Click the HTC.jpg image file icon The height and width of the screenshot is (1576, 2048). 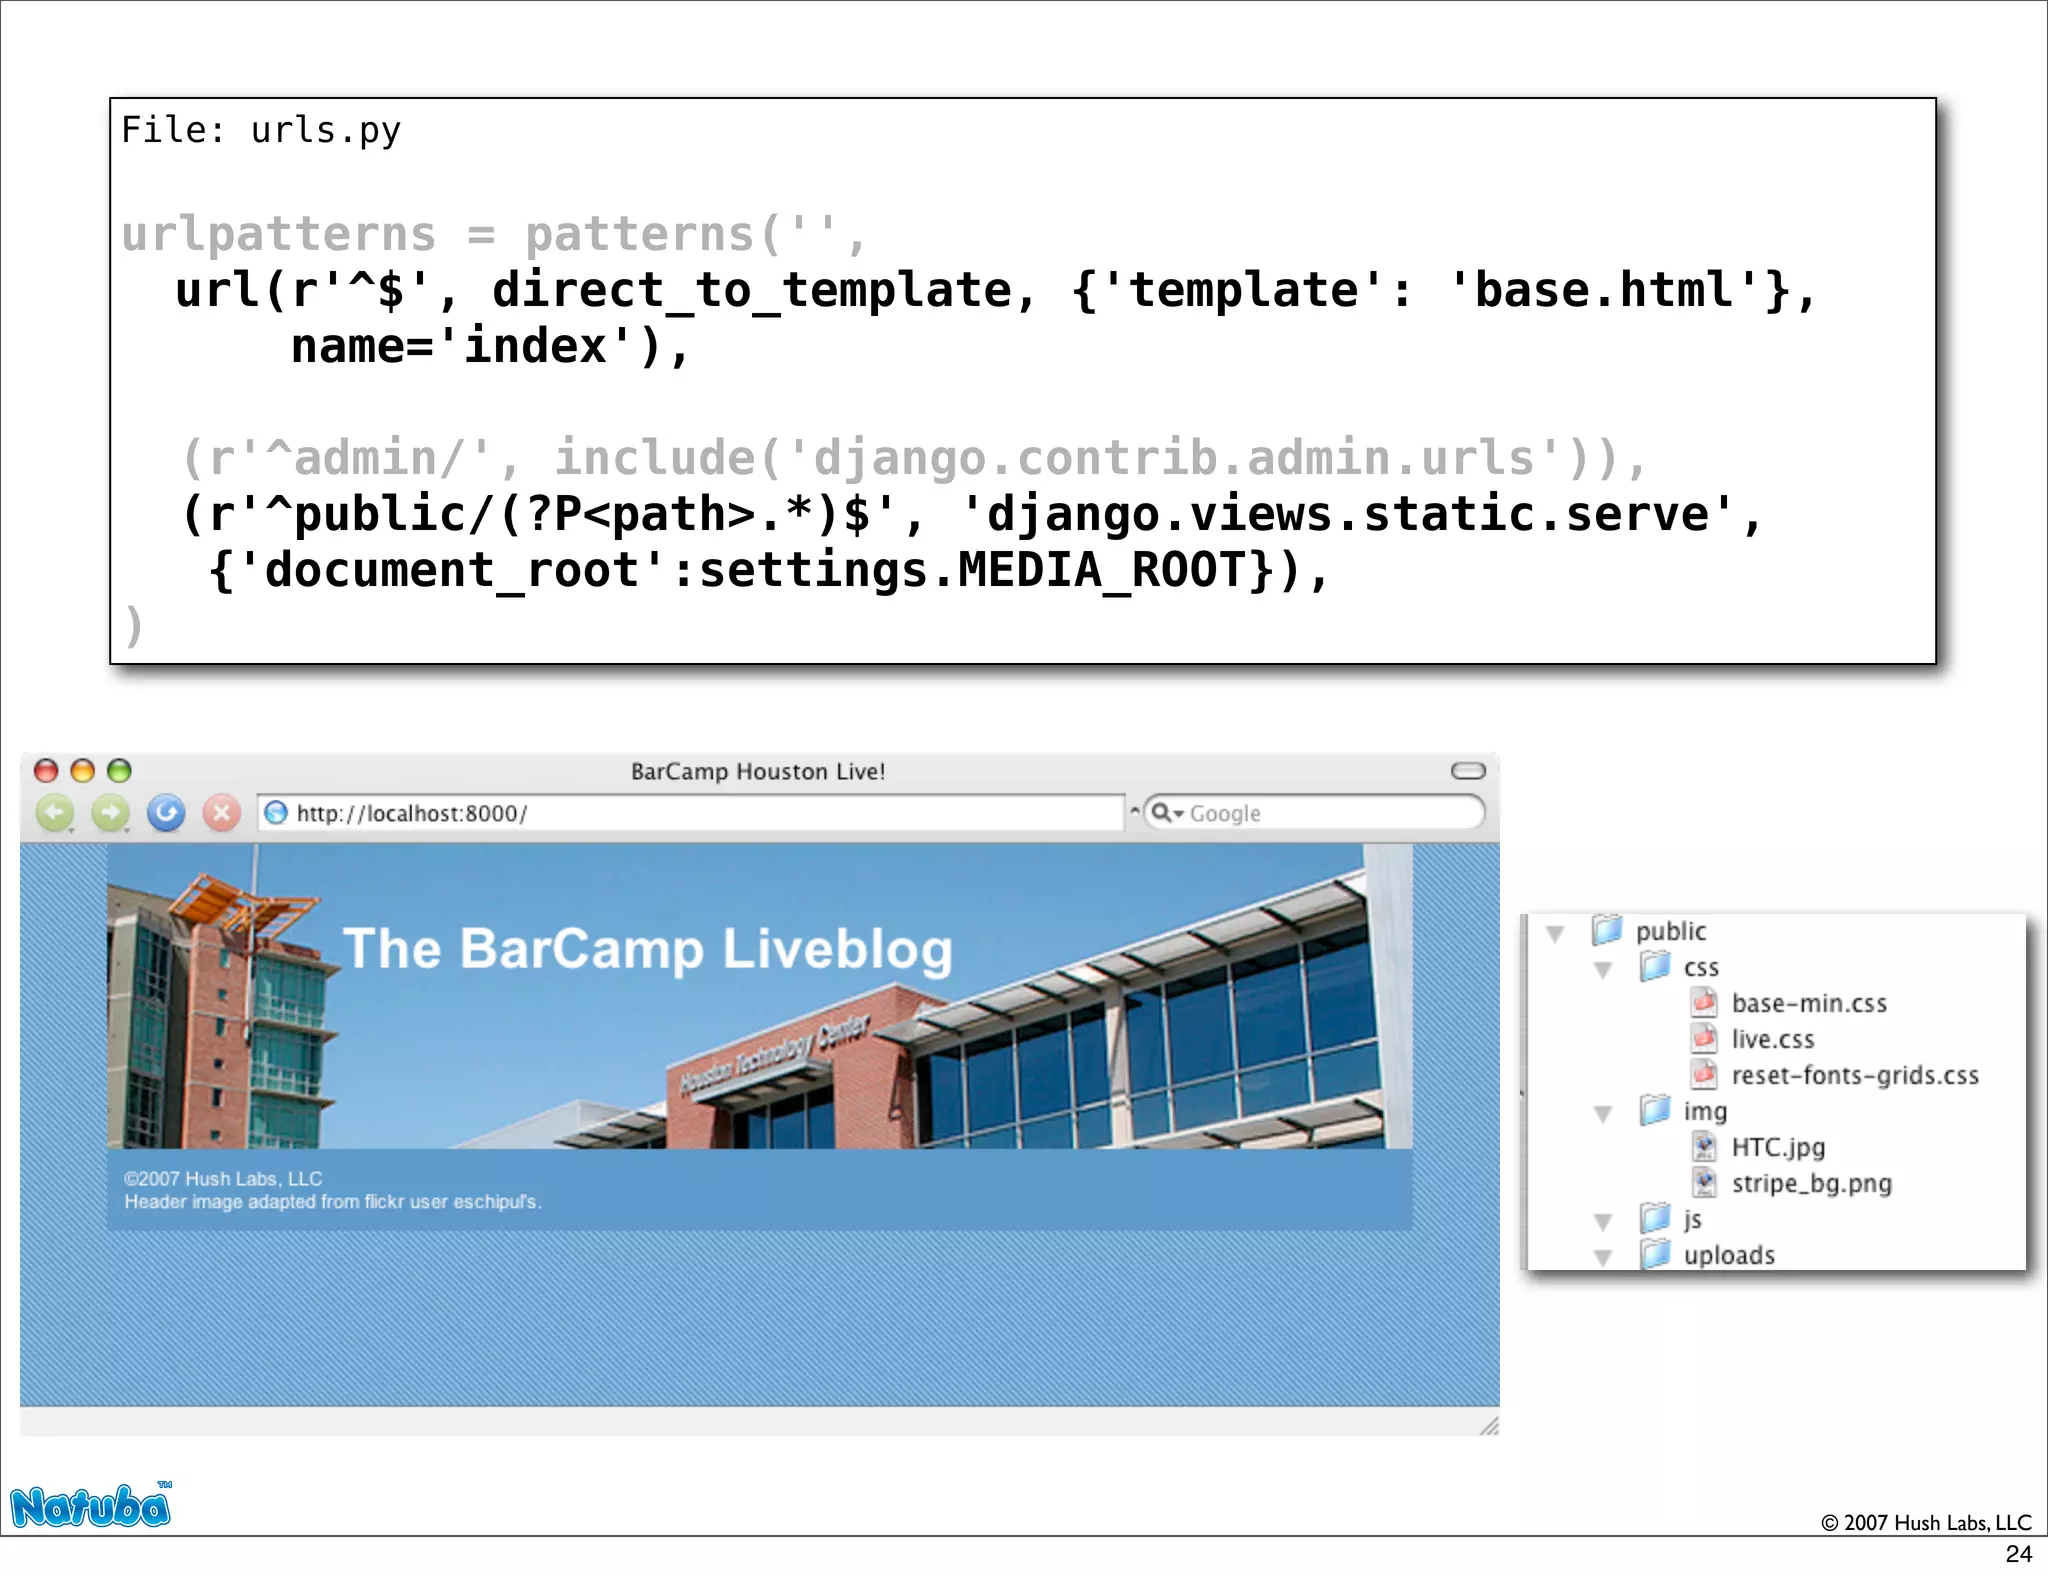click(x=1704, y=1146)
